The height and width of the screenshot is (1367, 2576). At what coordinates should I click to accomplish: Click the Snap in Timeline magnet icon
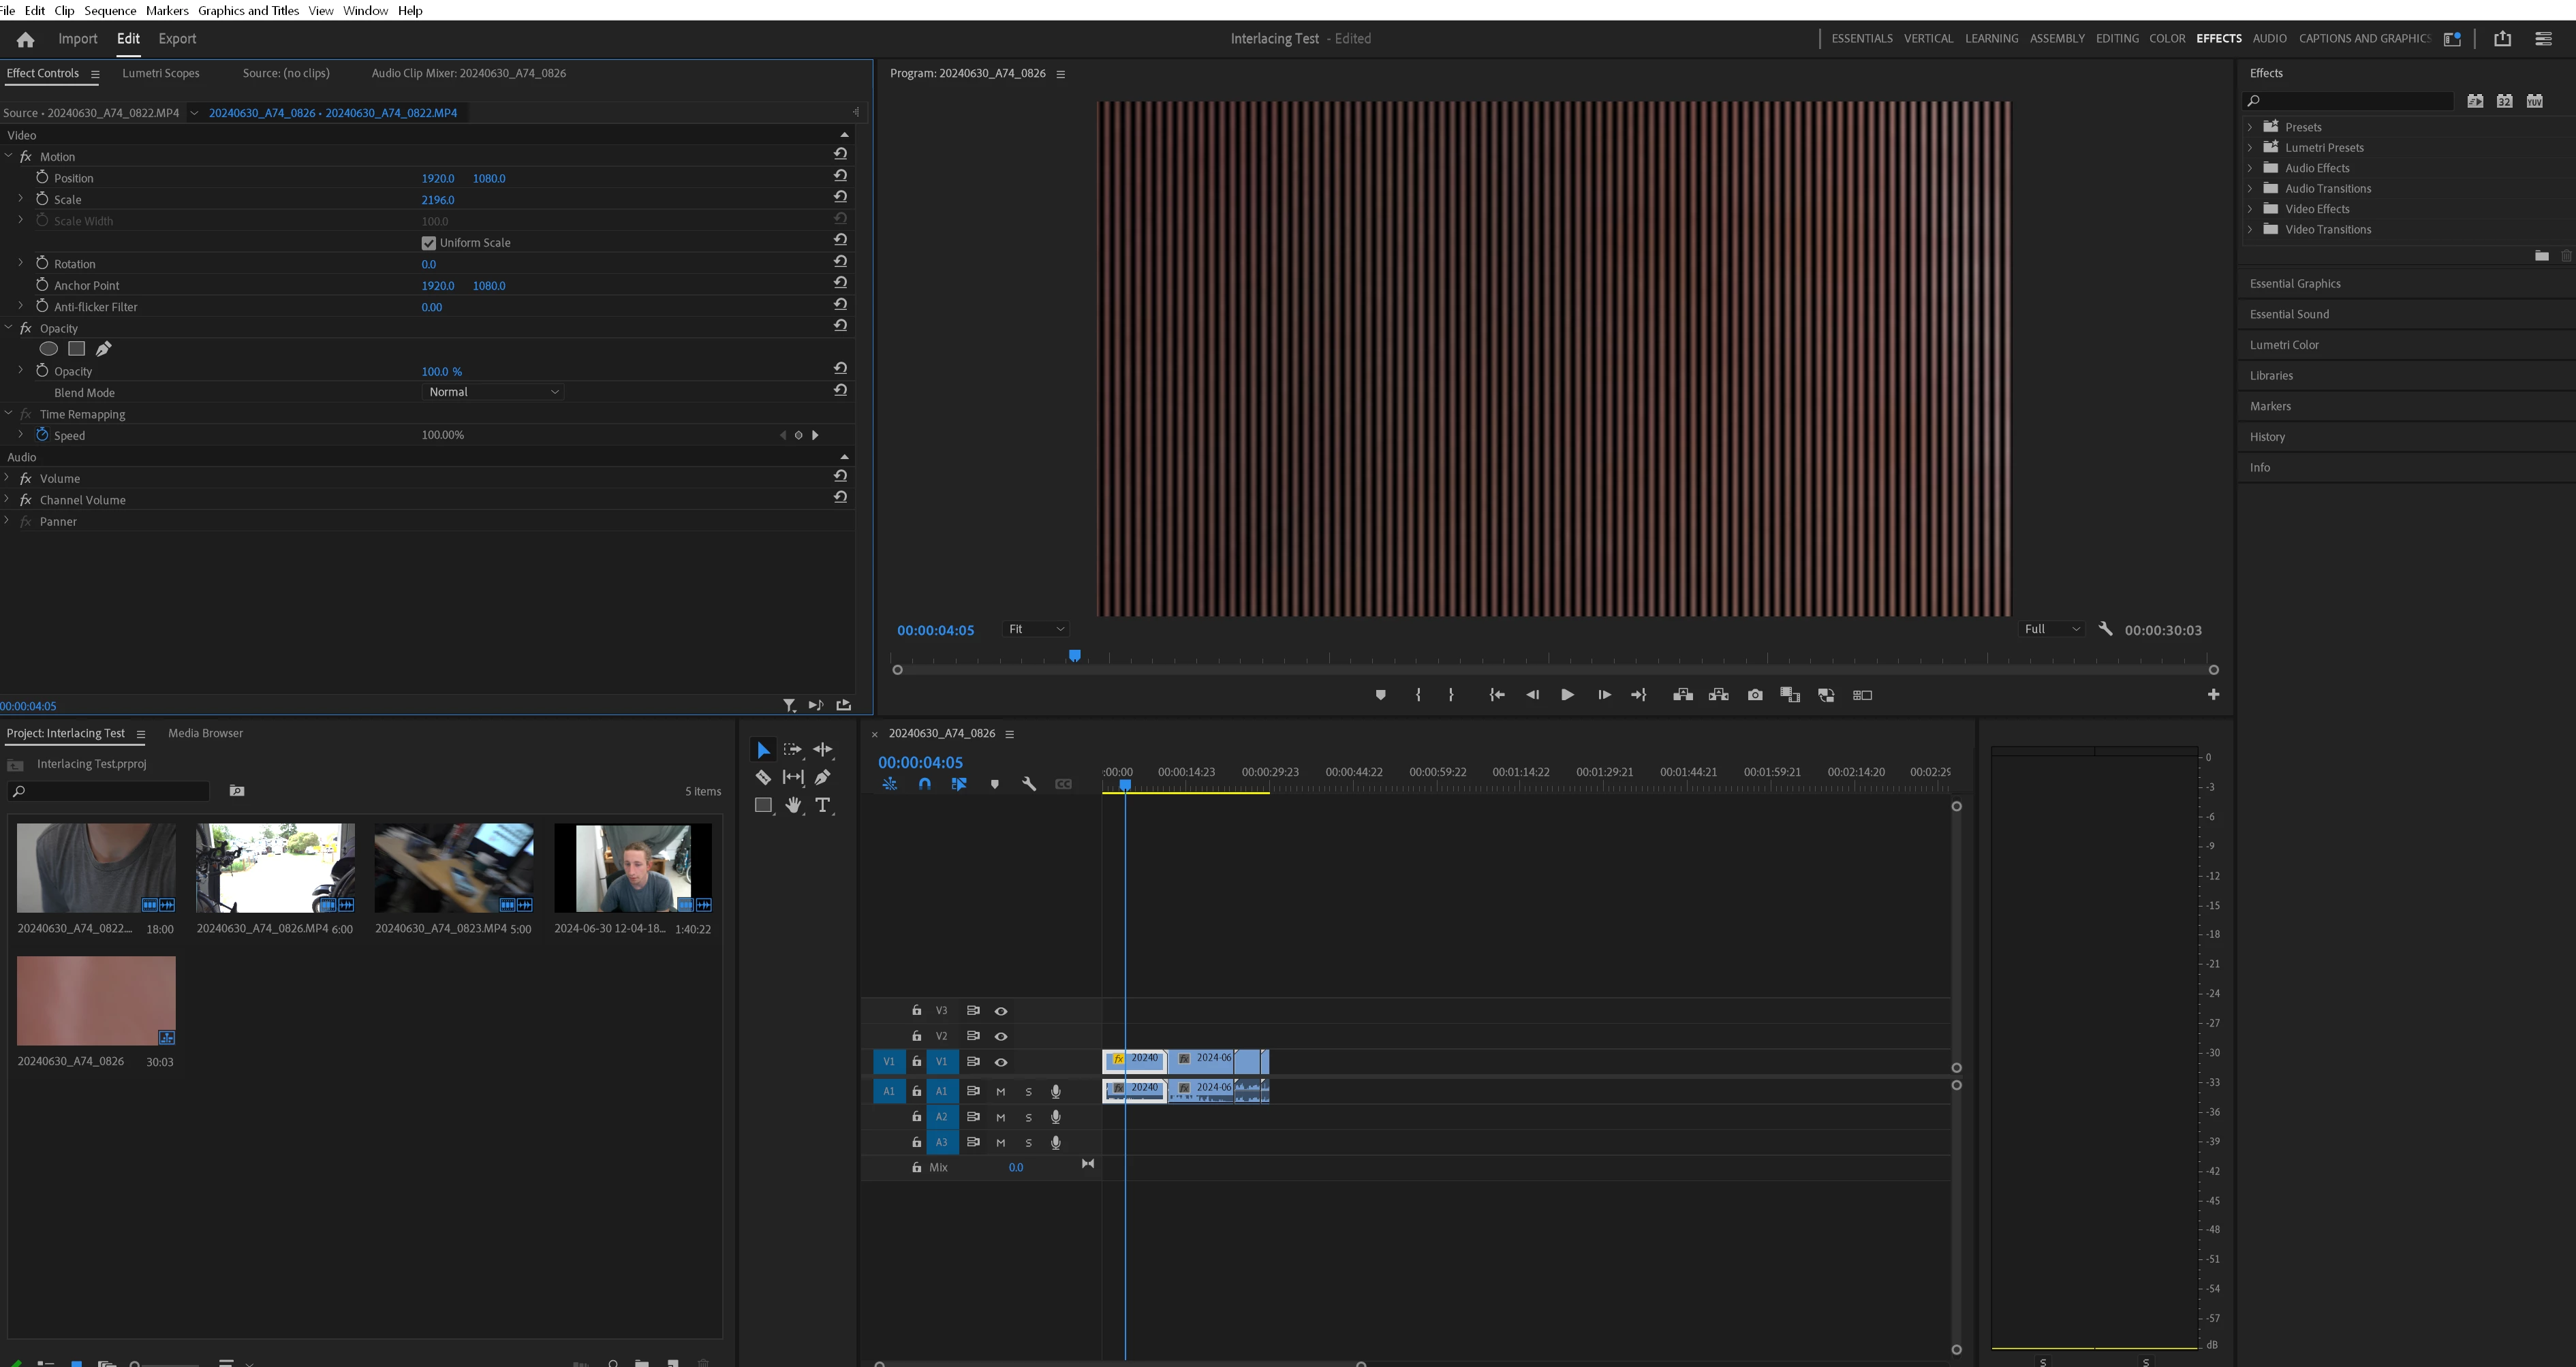924,784
